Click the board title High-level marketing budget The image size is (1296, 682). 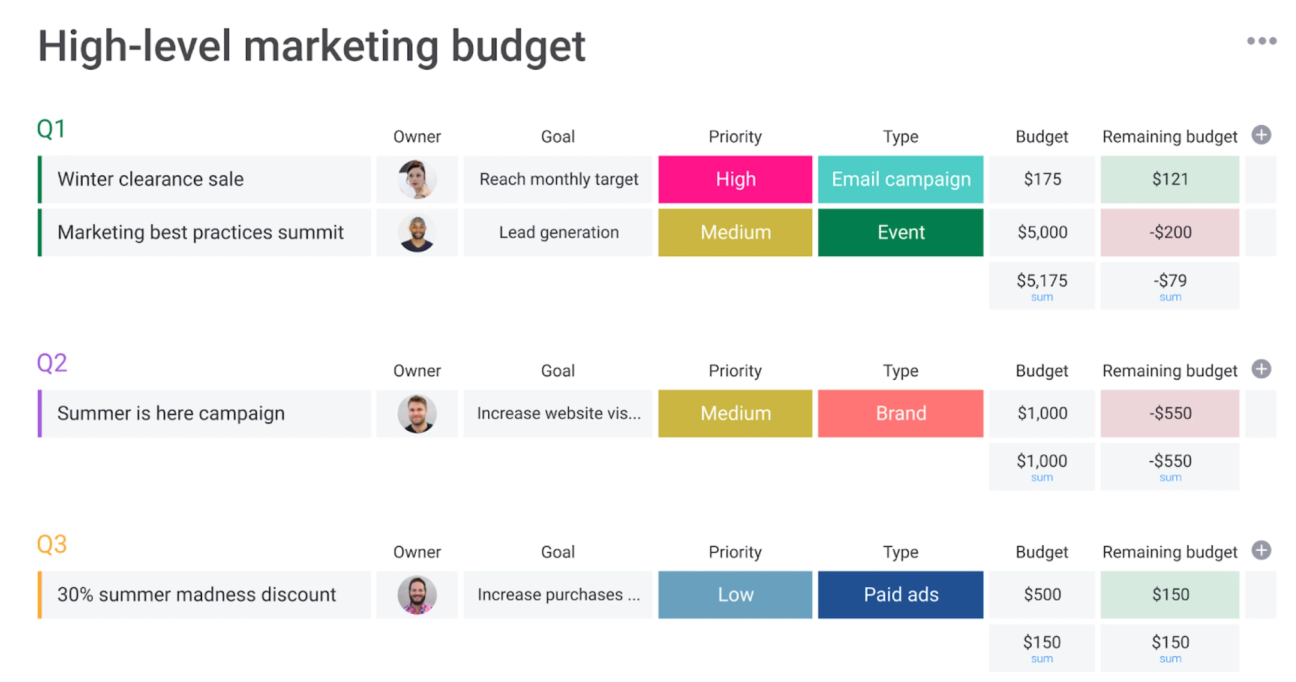coord(311,45)
